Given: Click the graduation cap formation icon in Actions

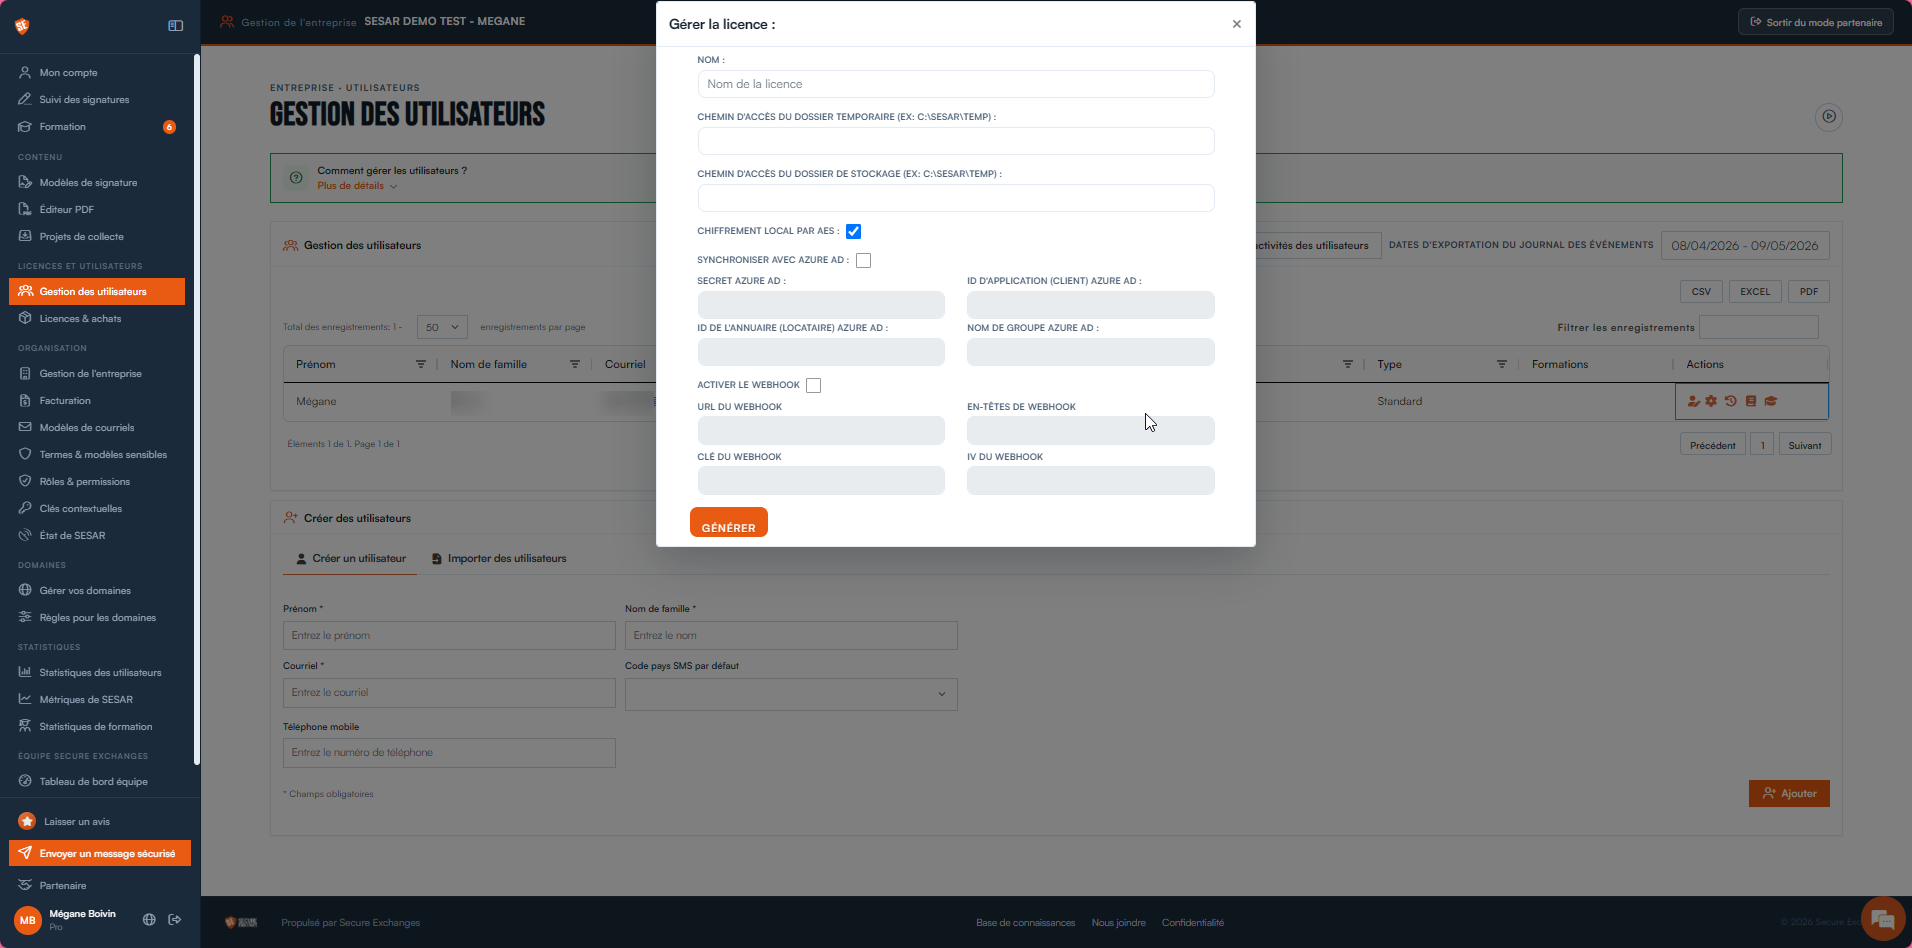Looking at the screenshot, I should pos(1771,401).
